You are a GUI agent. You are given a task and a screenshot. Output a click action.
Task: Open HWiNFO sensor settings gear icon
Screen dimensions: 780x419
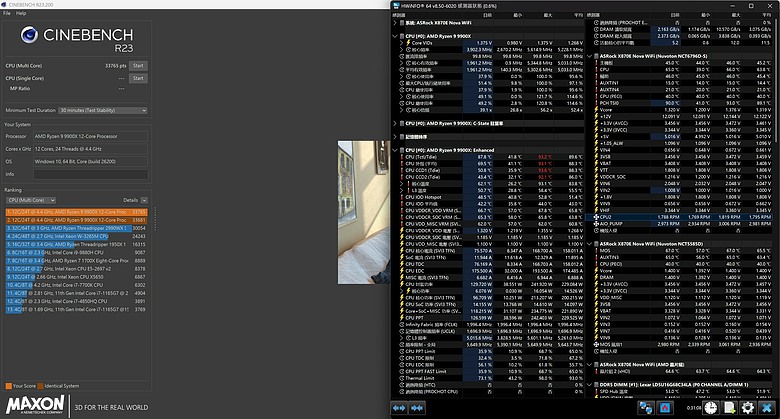[747, 408]
